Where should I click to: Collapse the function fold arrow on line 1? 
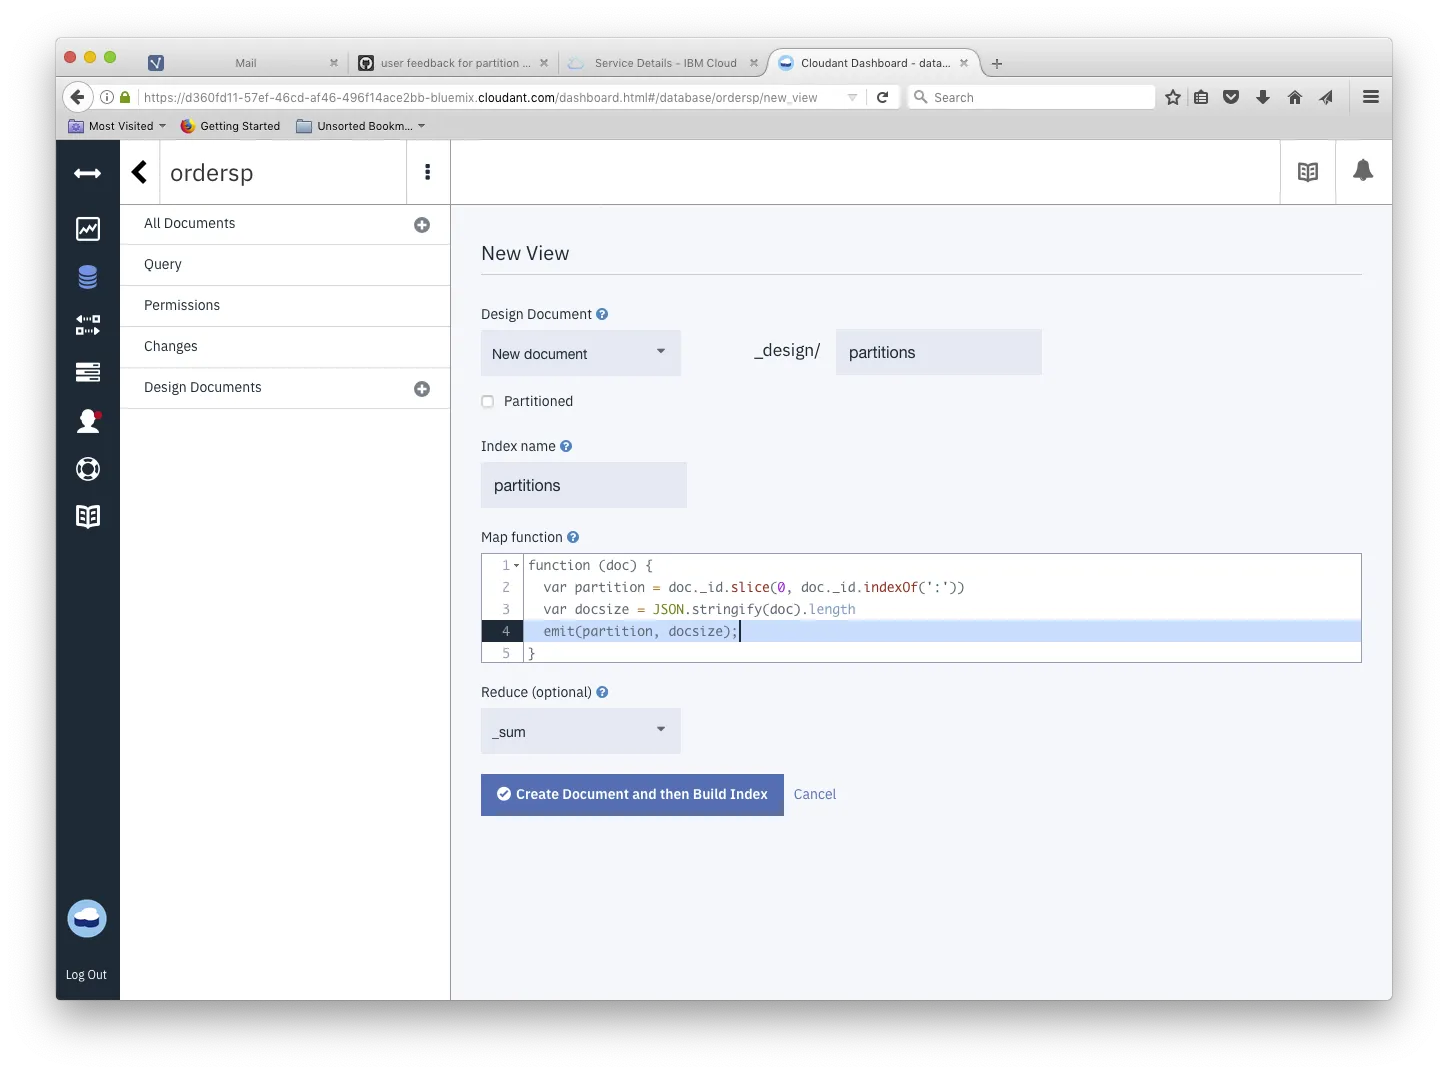pyautogui.click(x=517, y=566)
